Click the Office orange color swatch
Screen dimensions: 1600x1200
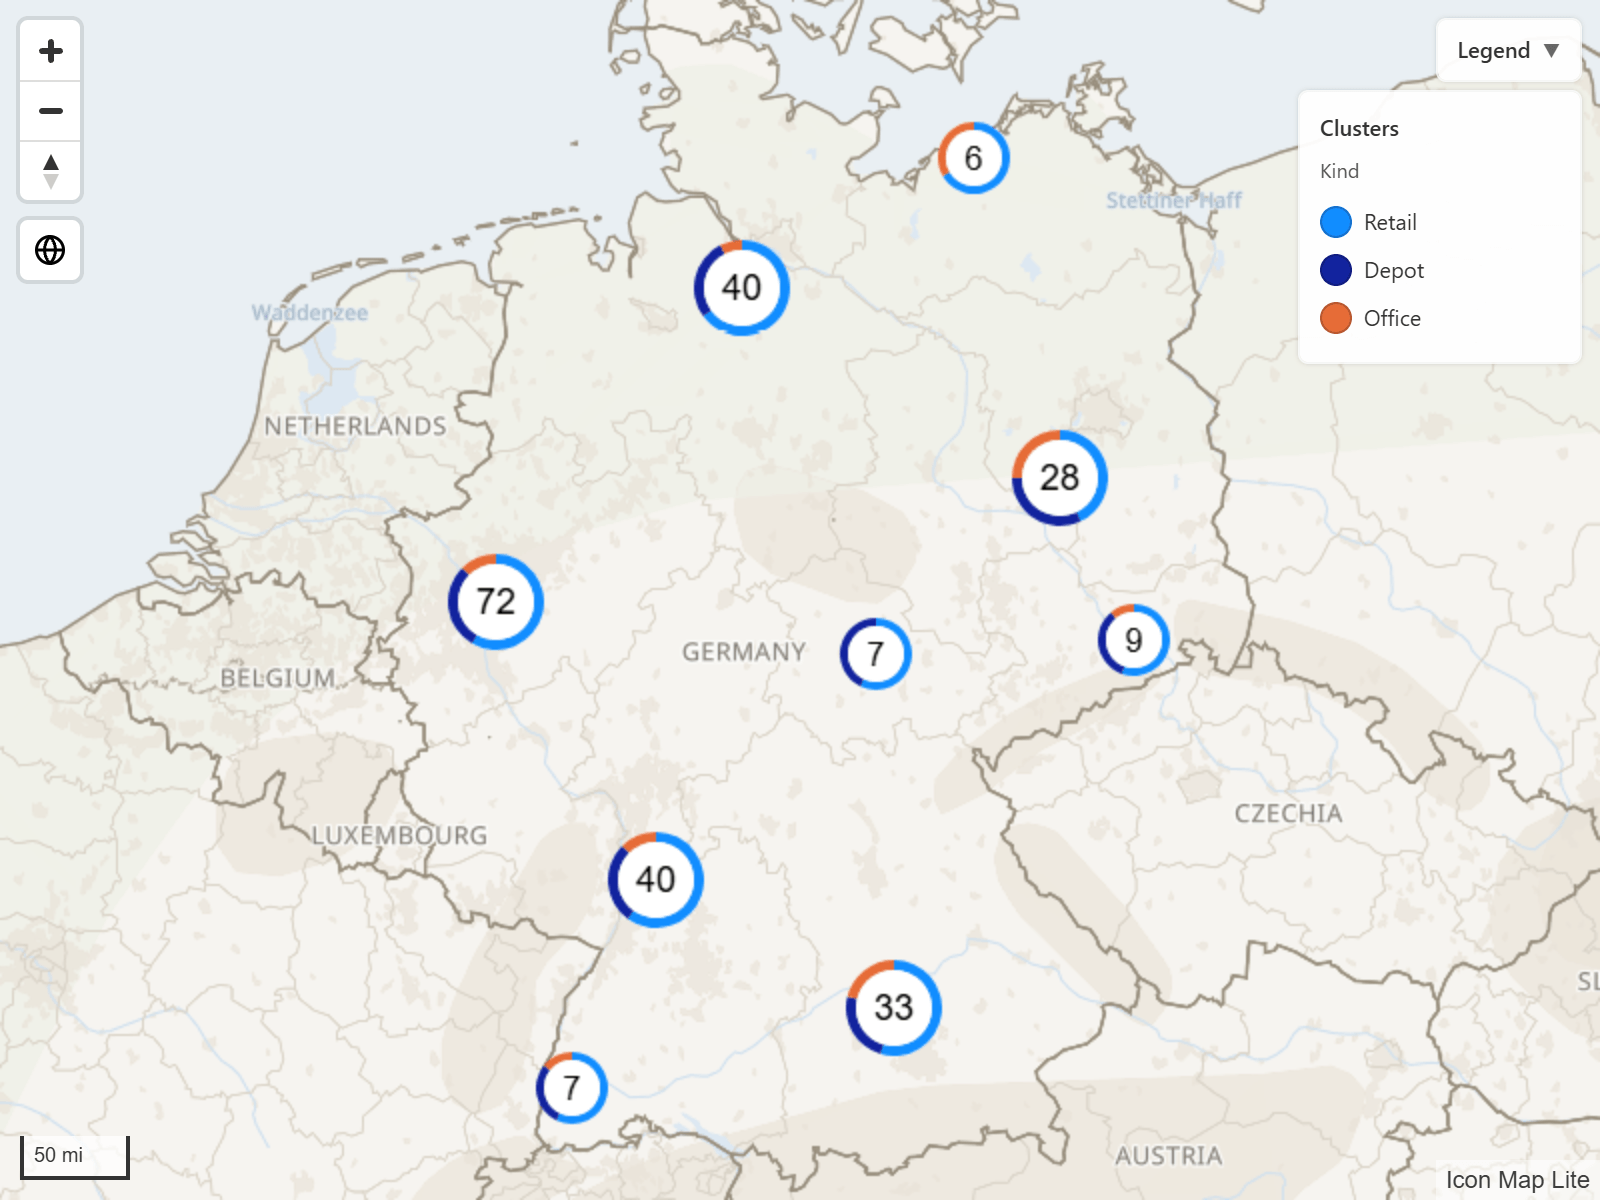1336,318
